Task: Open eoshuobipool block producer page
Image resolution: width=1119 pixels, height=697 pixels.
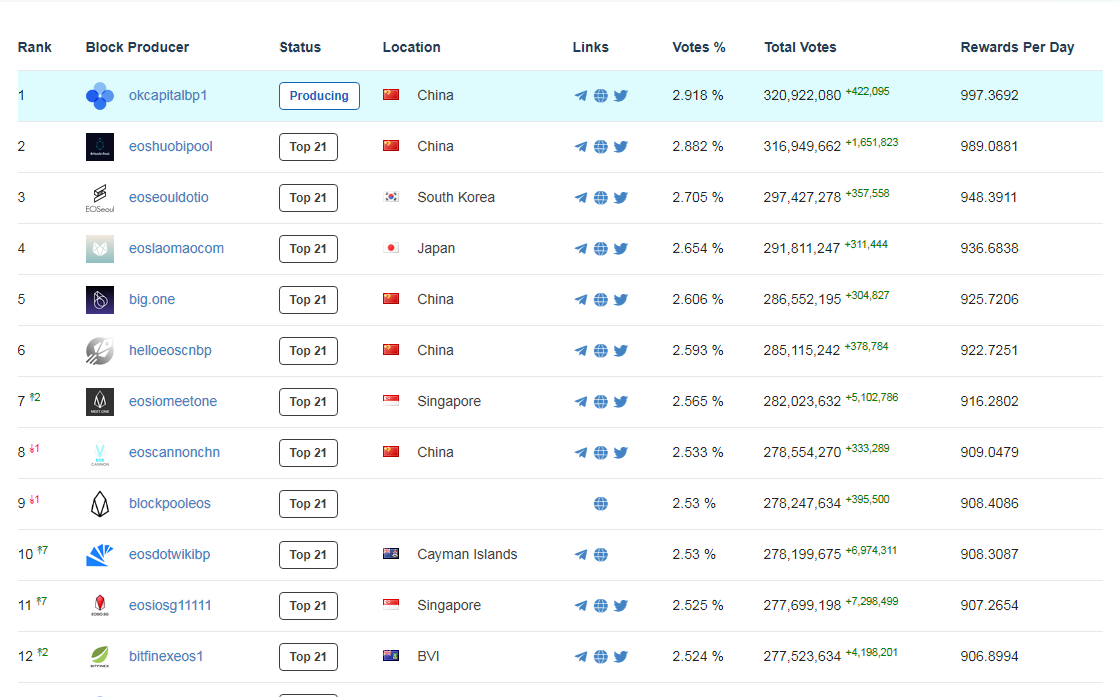Action: click(x=171, y=146)
